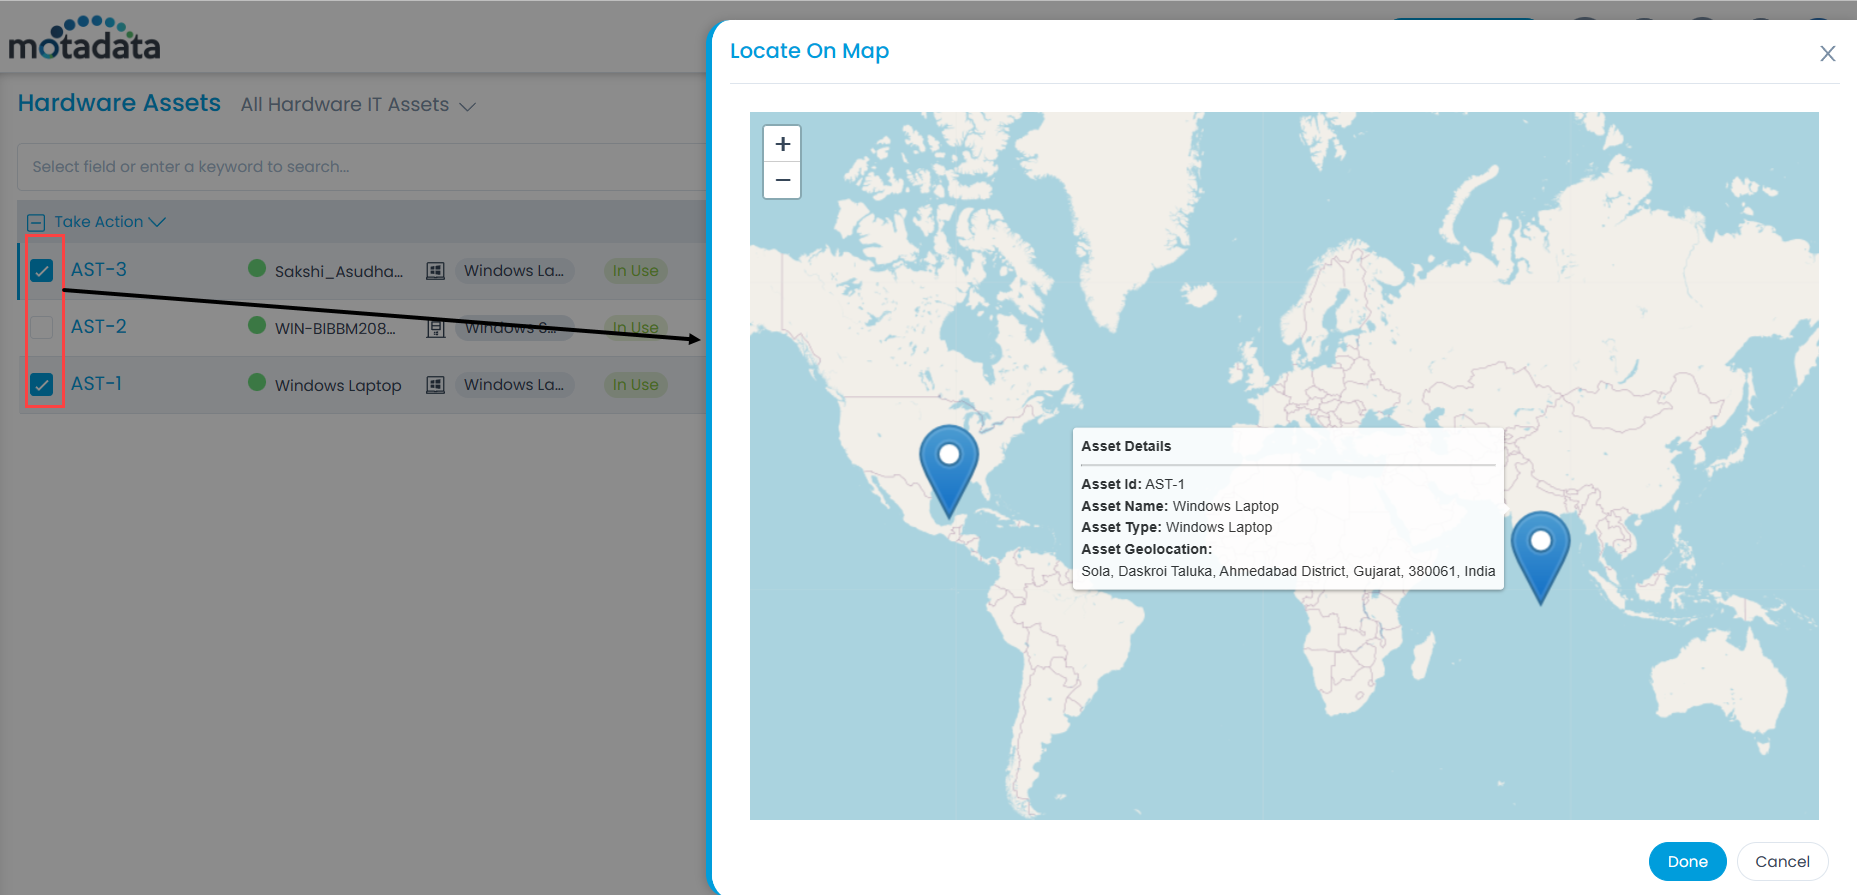Uncheck the AST-1 checkbox
This screenshot has width=1857, height=895.
[x=41, y=384]
